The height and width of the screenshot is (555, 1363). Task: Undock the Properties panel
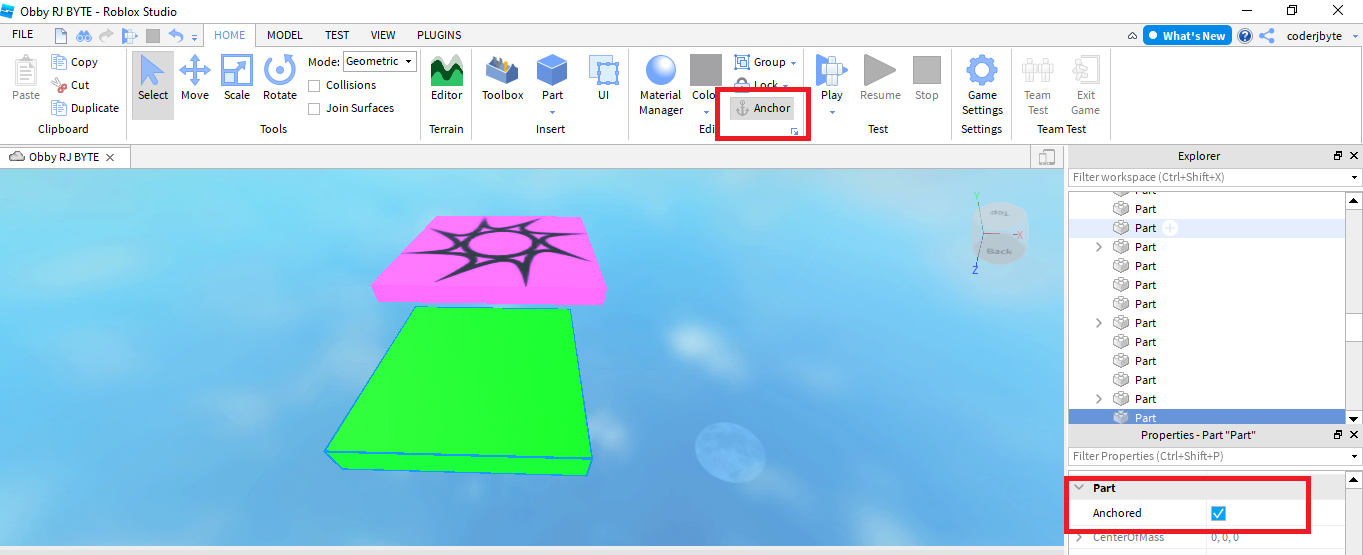pyautogui.click(x=1338, y=435)
